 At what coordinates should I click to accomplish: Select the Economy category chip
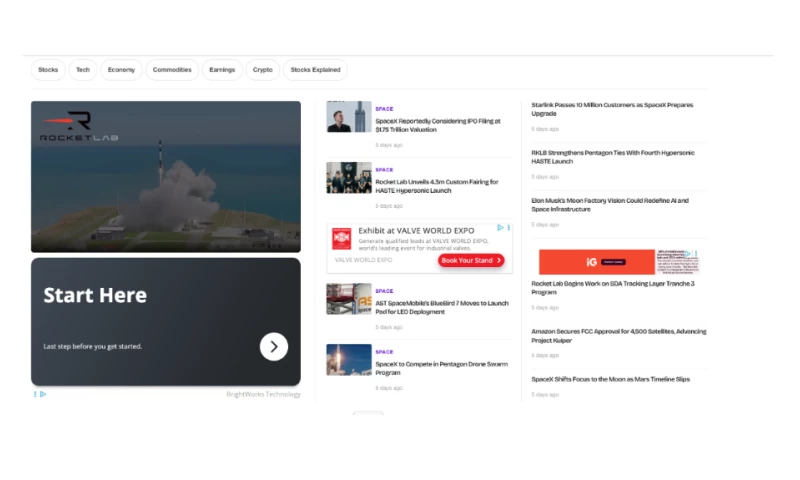[121, 70]
